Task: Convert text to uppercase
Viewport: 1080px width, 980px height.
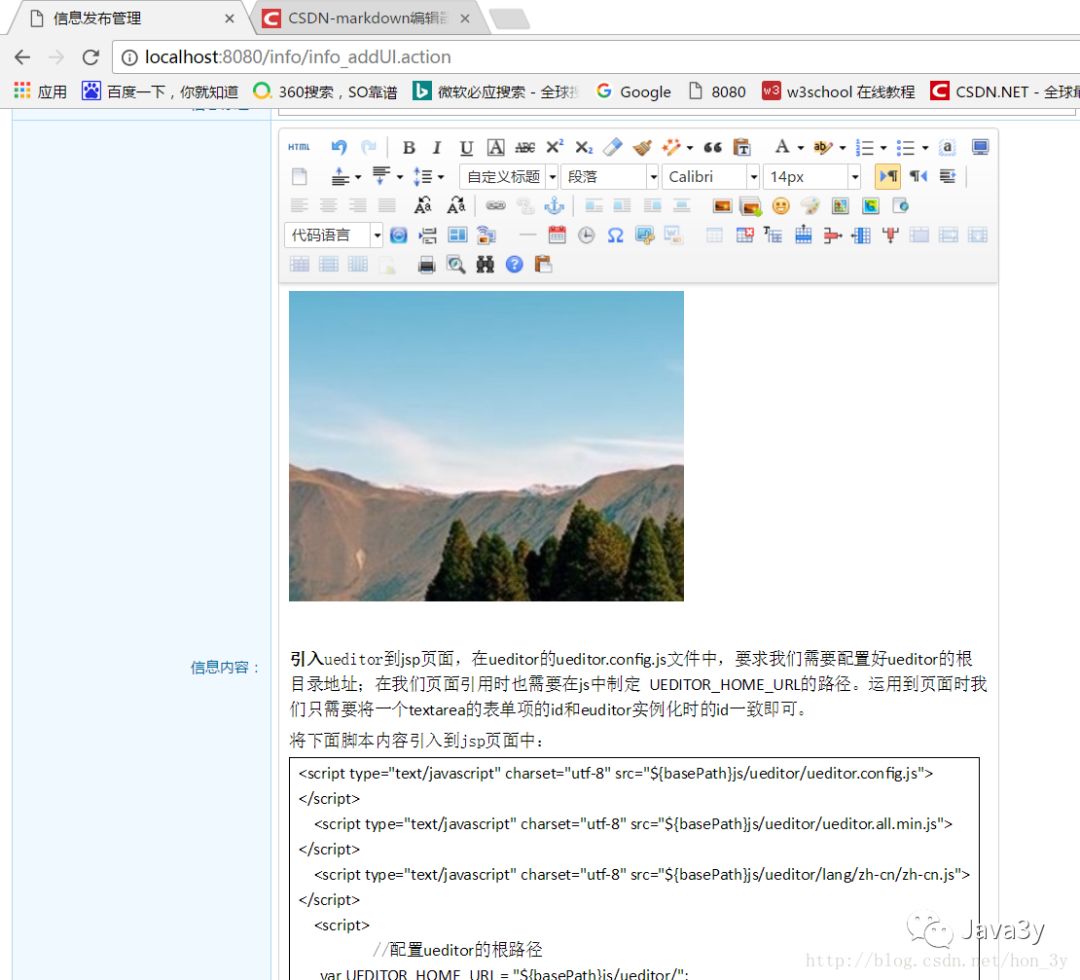Action: [423, 206]
